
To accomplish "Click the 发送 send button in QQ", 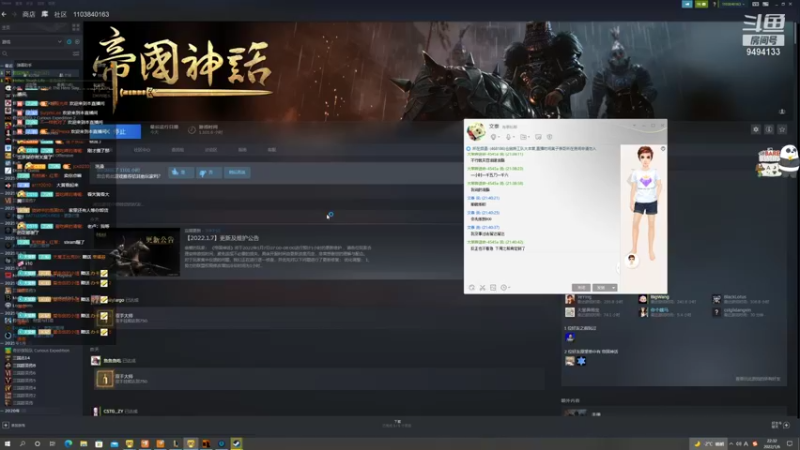I will 601,288.
